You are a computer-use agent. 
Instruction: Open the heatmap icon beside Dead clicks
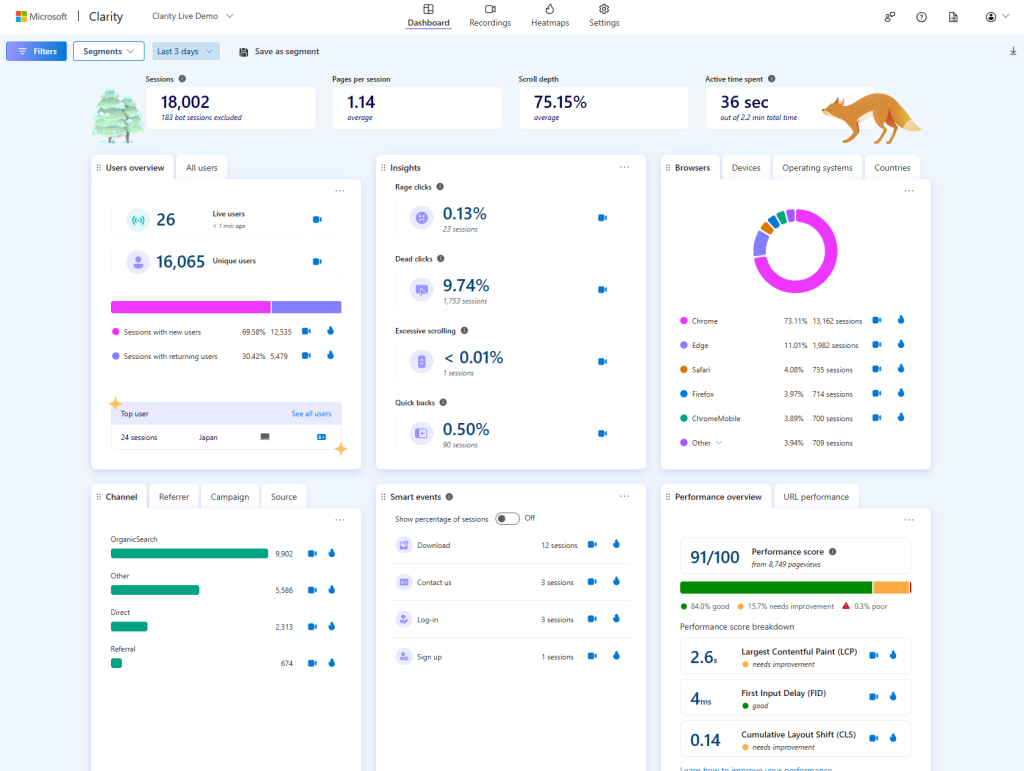pos(601,289)
